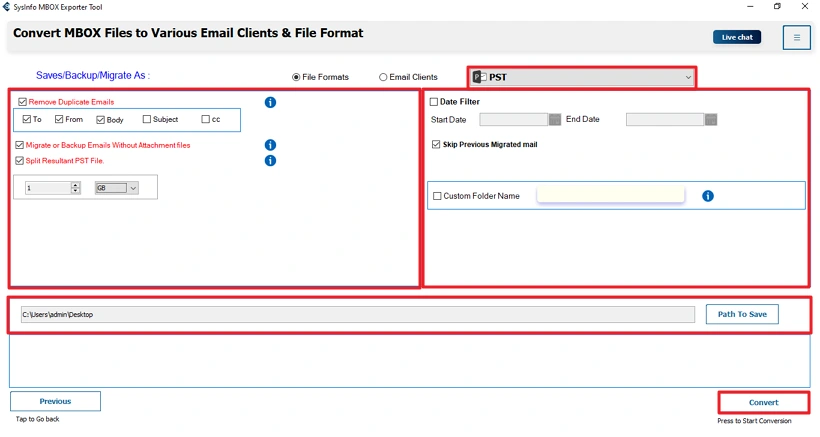Open the PST format dropdown
This screenshot has width=820, height=437.
(582, 77)
